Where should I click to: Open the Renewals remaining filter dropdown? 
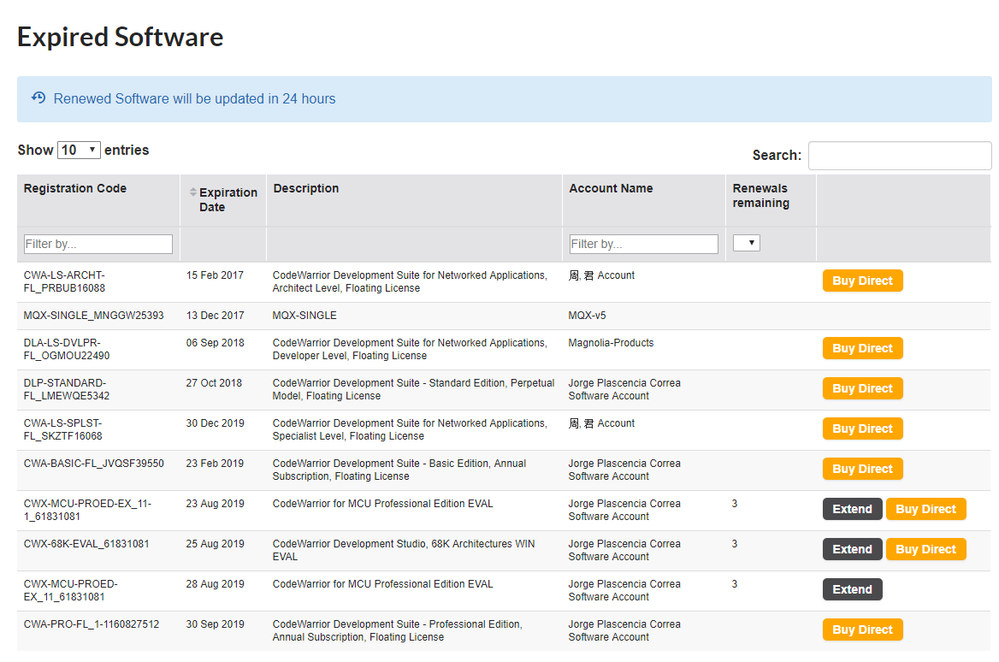point(747,243)
